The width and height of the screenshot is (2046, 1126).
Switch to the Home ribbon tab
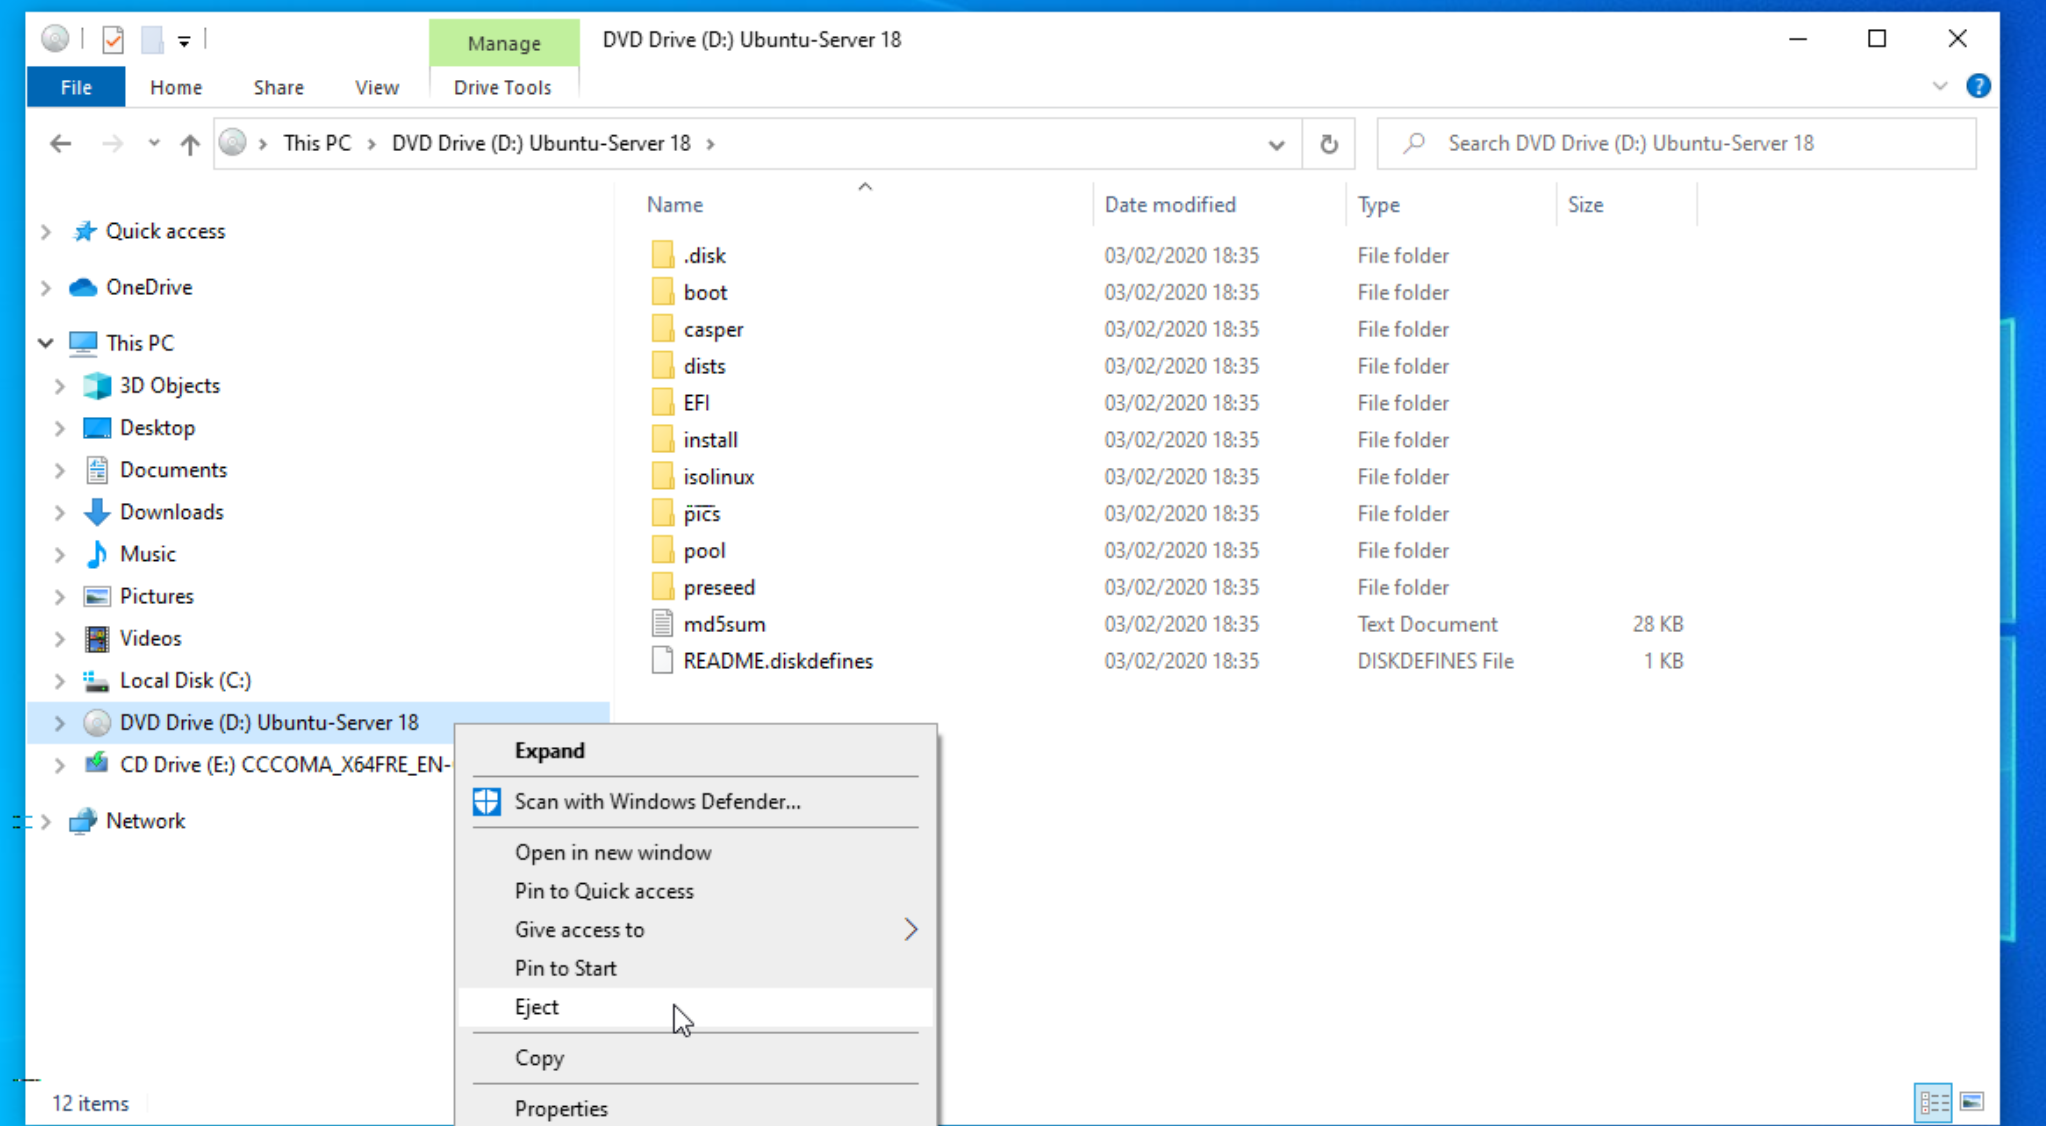(x=176, y=87)
